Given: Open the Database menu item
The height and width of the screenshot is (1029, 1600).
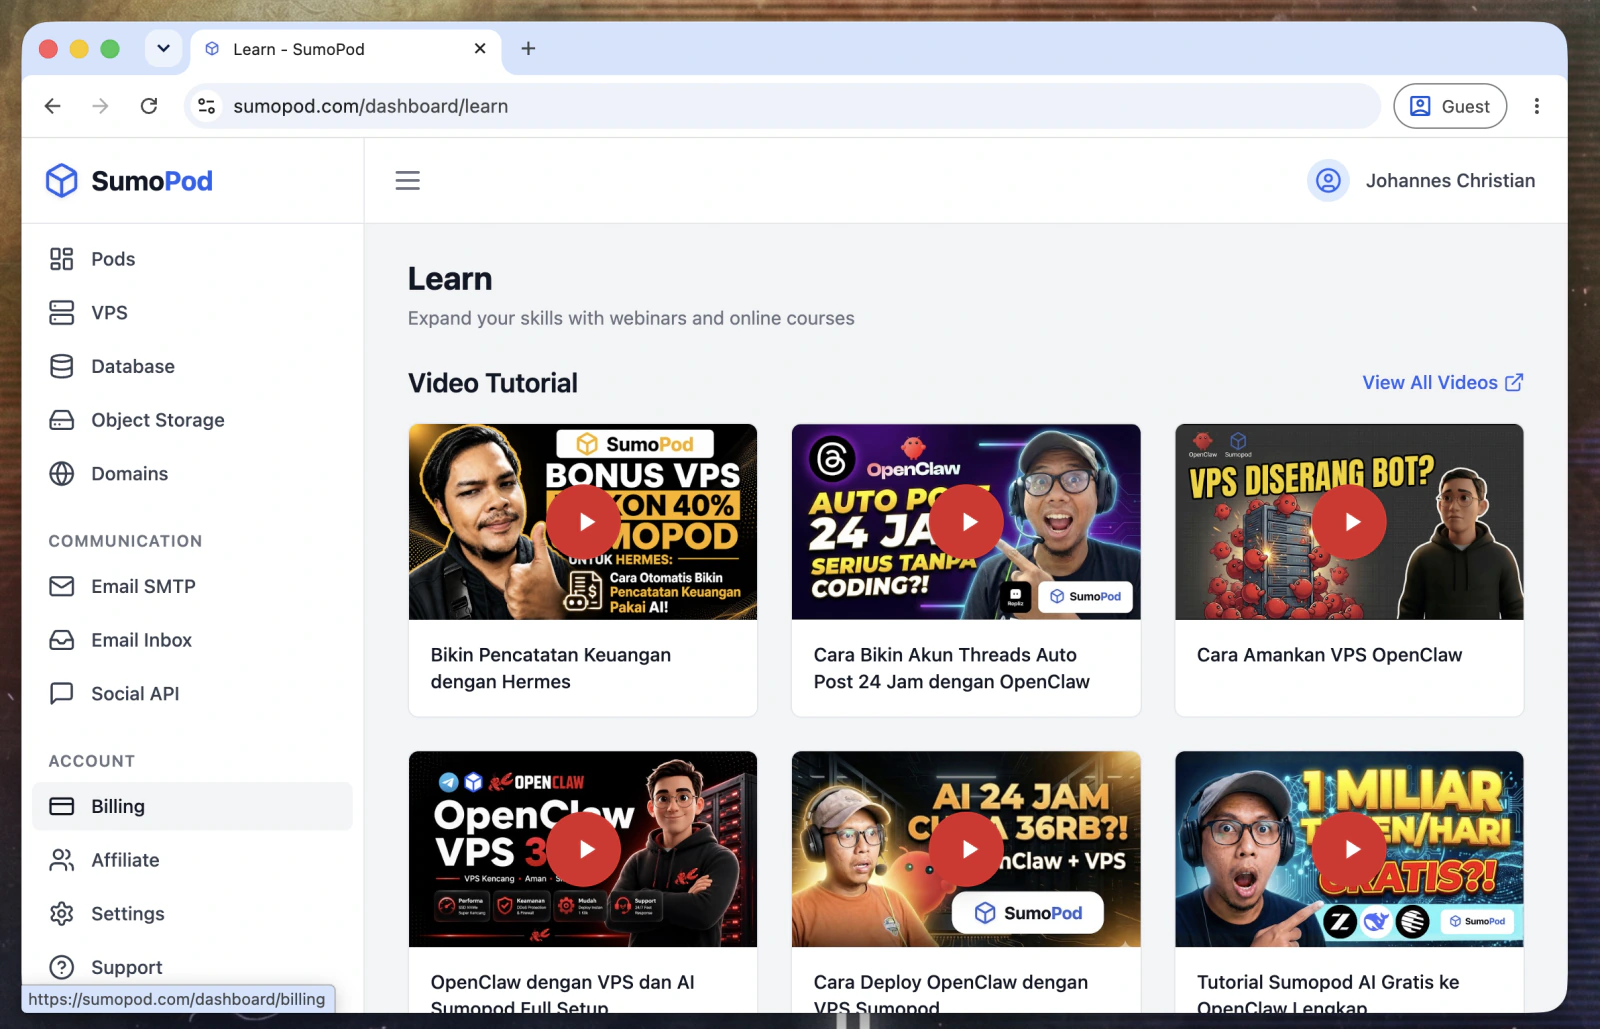Looking at the screenshot, I should click(x=192, y=367).
